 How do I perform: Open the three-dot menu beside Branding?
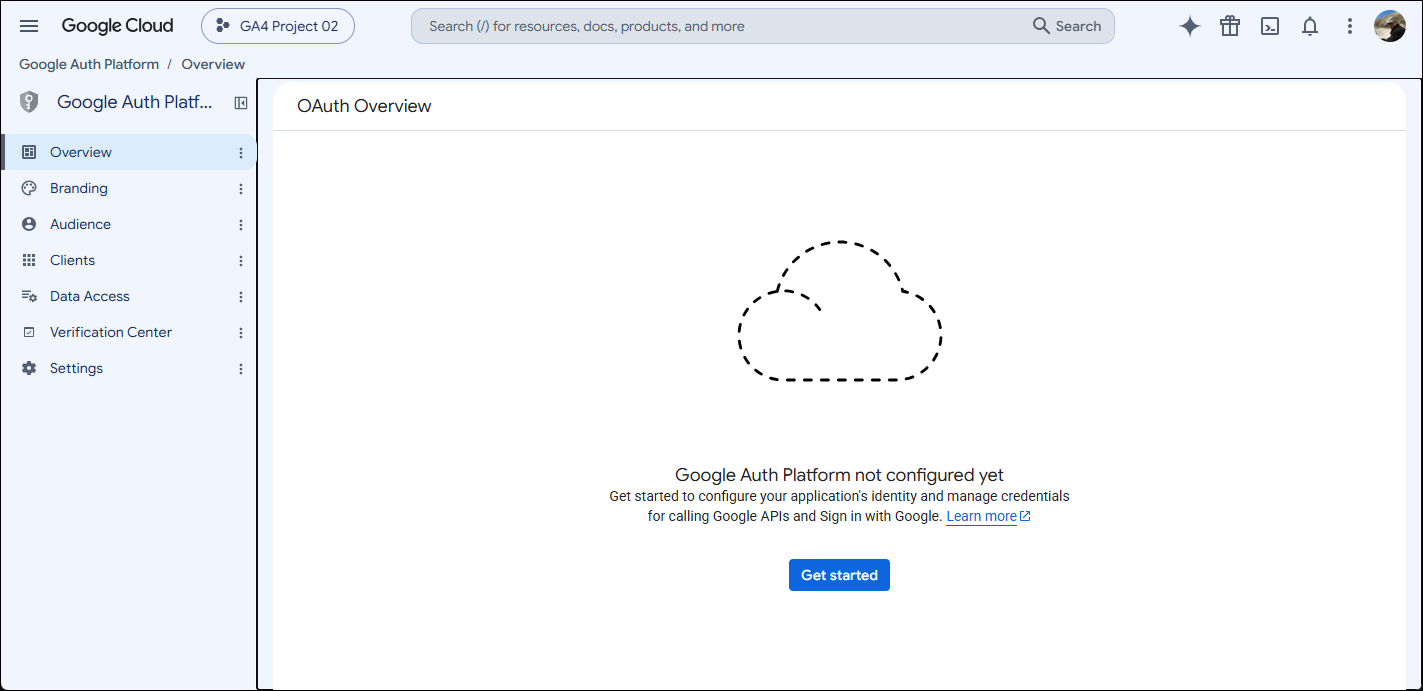pyautogui.click(x=241, y=189)
